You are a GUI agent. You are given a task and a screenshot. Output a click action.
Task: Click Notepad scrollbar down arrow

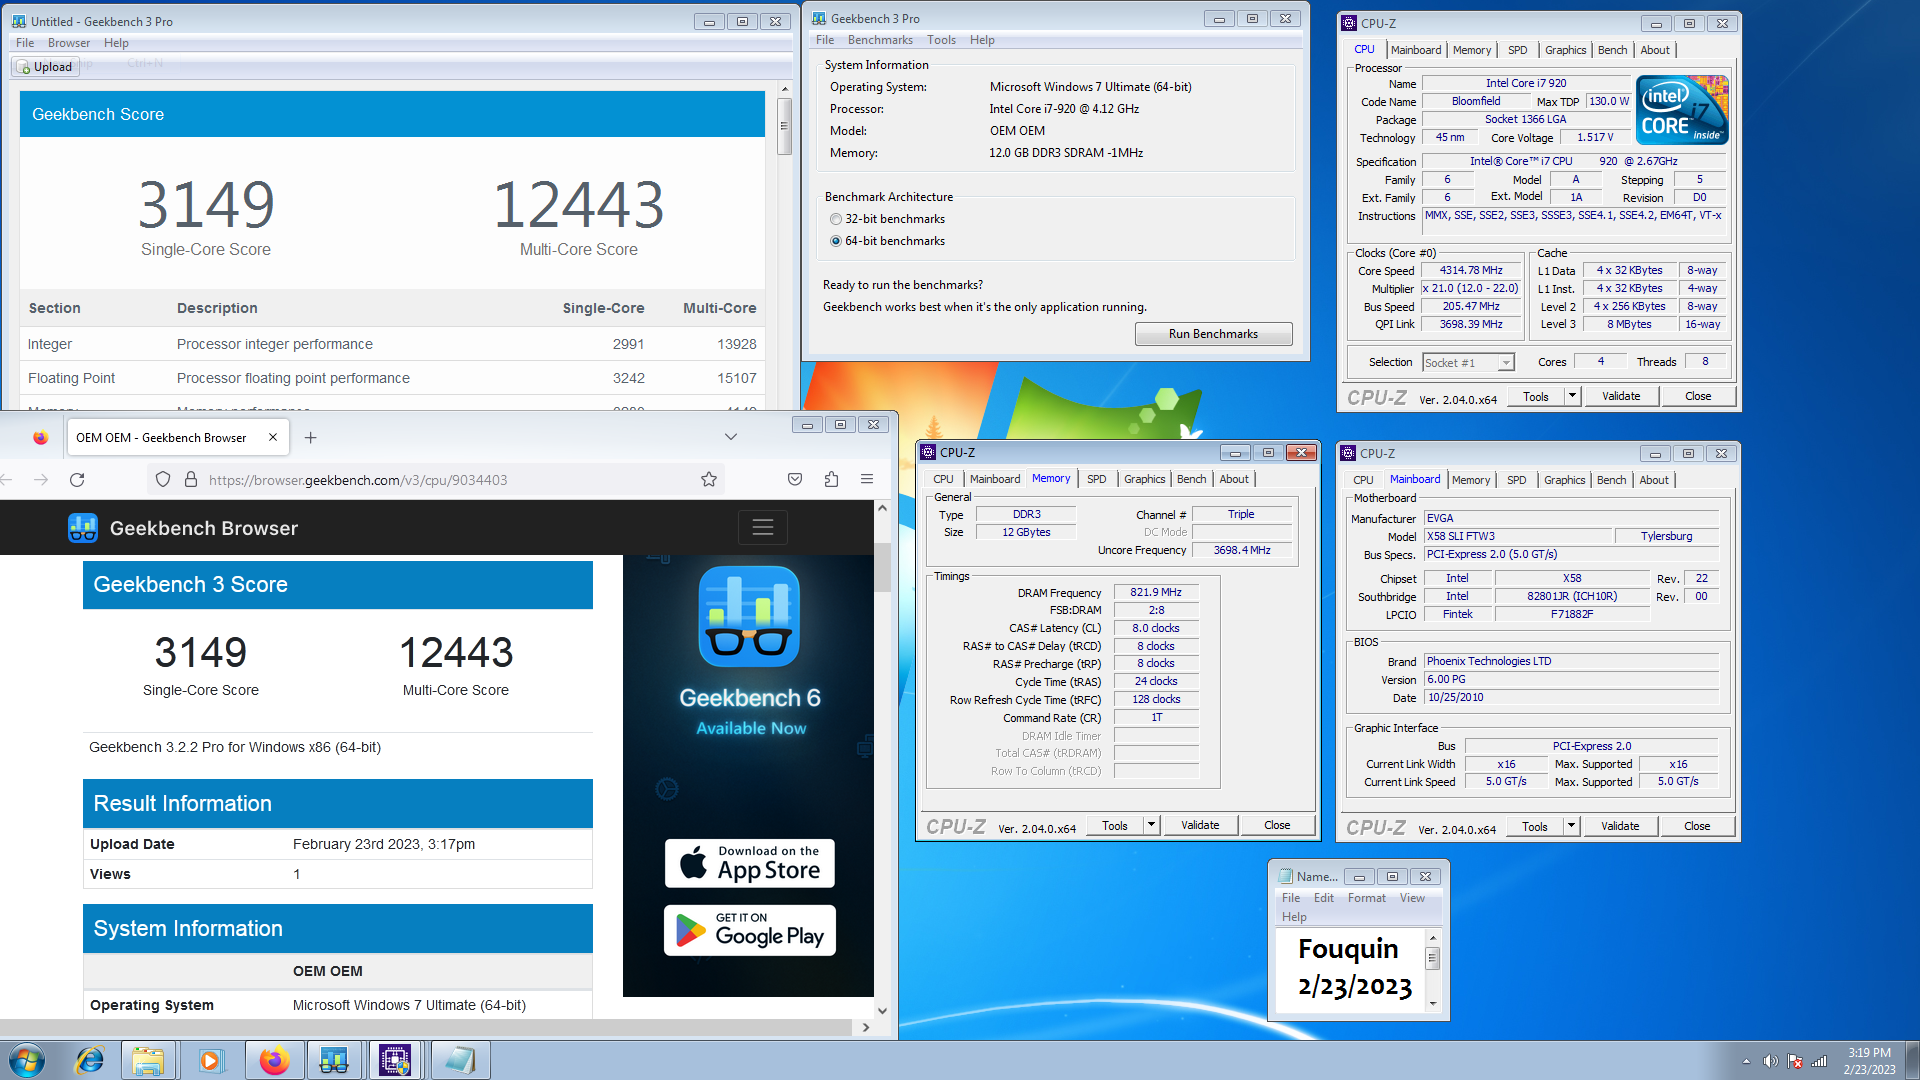(1433, 1003)
